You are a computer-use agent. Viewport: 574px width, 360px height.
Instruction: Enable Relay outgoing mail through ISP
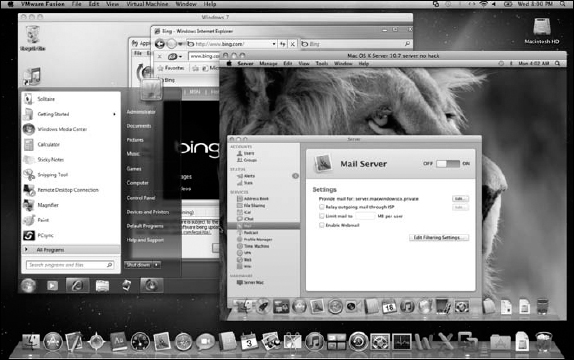321,207
